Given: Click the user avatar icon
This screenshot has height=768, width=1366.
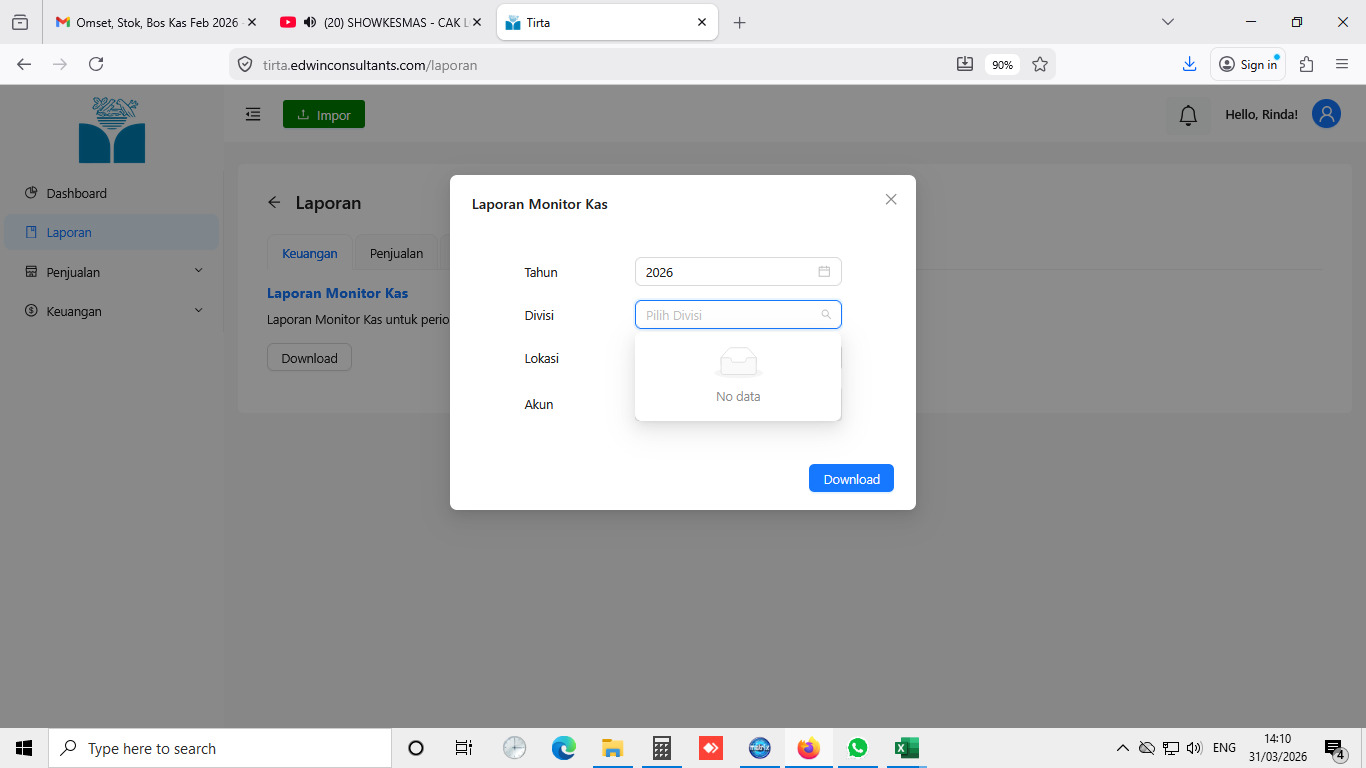Looking at the screenshot, I should coord(1326,114).
